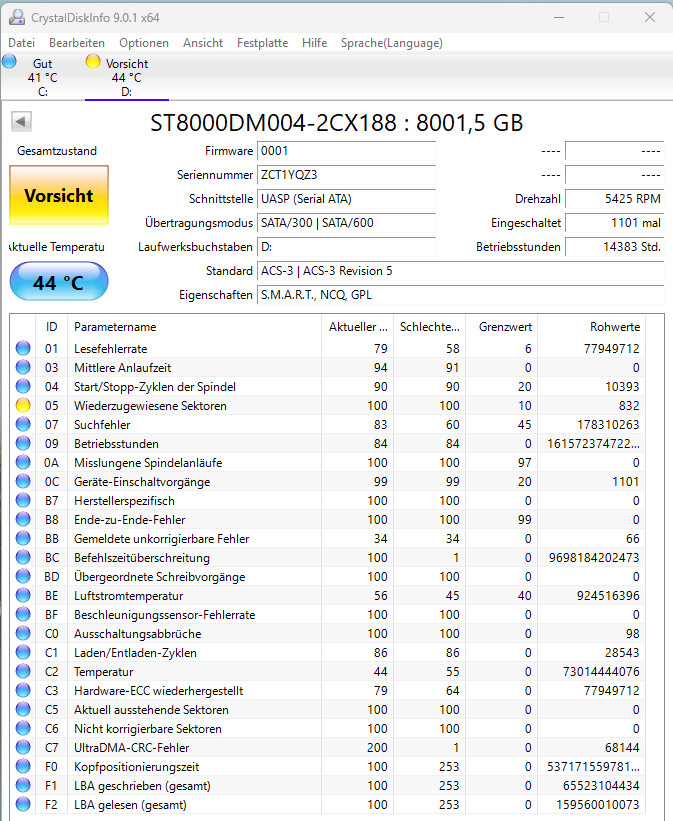This screenshot has width=673, height=821.
Task: Click the back arrow navigation button
Action: (21, 121)
